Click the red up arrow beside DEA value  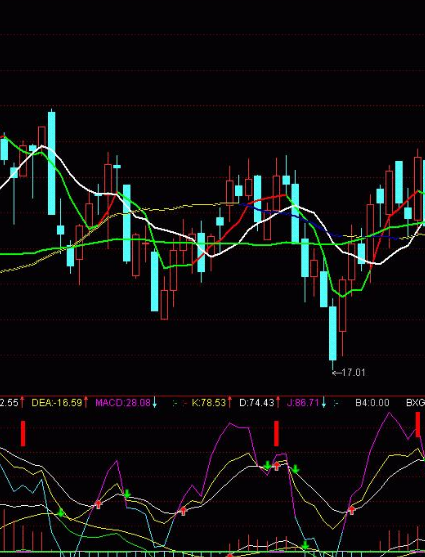86,403
